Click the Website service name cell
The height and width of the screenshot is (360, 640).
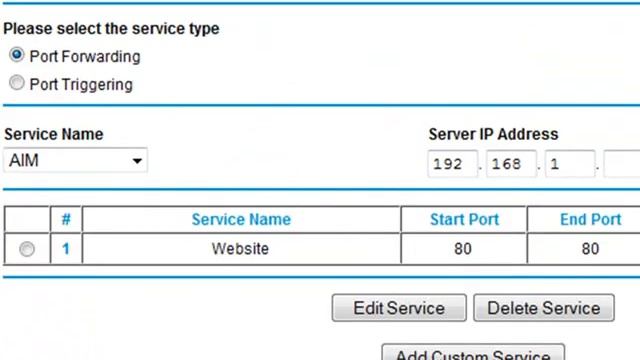240,249
